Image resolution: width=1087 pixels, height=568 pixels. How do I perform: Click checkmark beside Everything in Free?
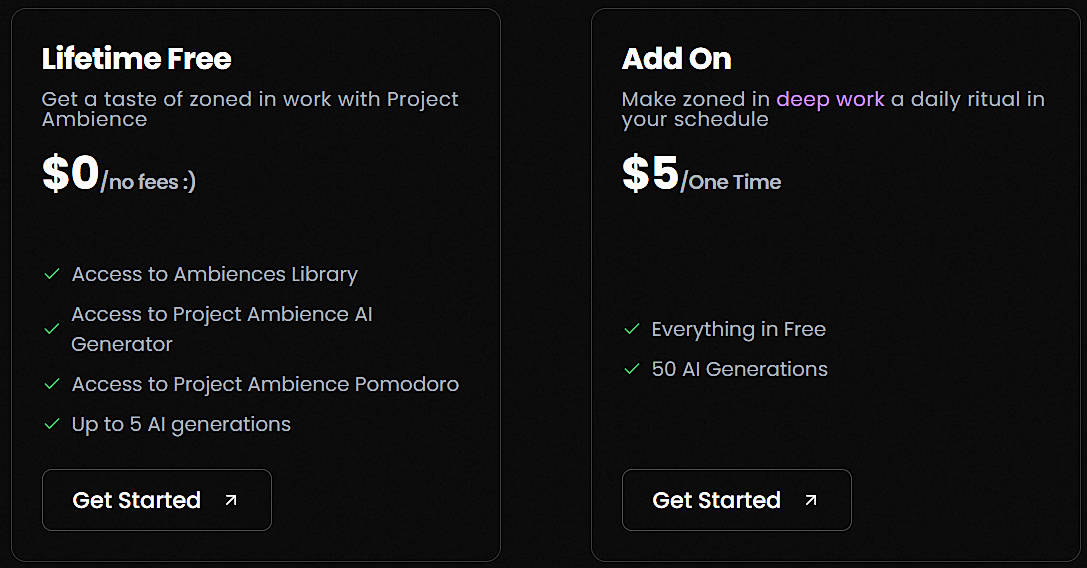pyautogui.click(x=632, y=329)
